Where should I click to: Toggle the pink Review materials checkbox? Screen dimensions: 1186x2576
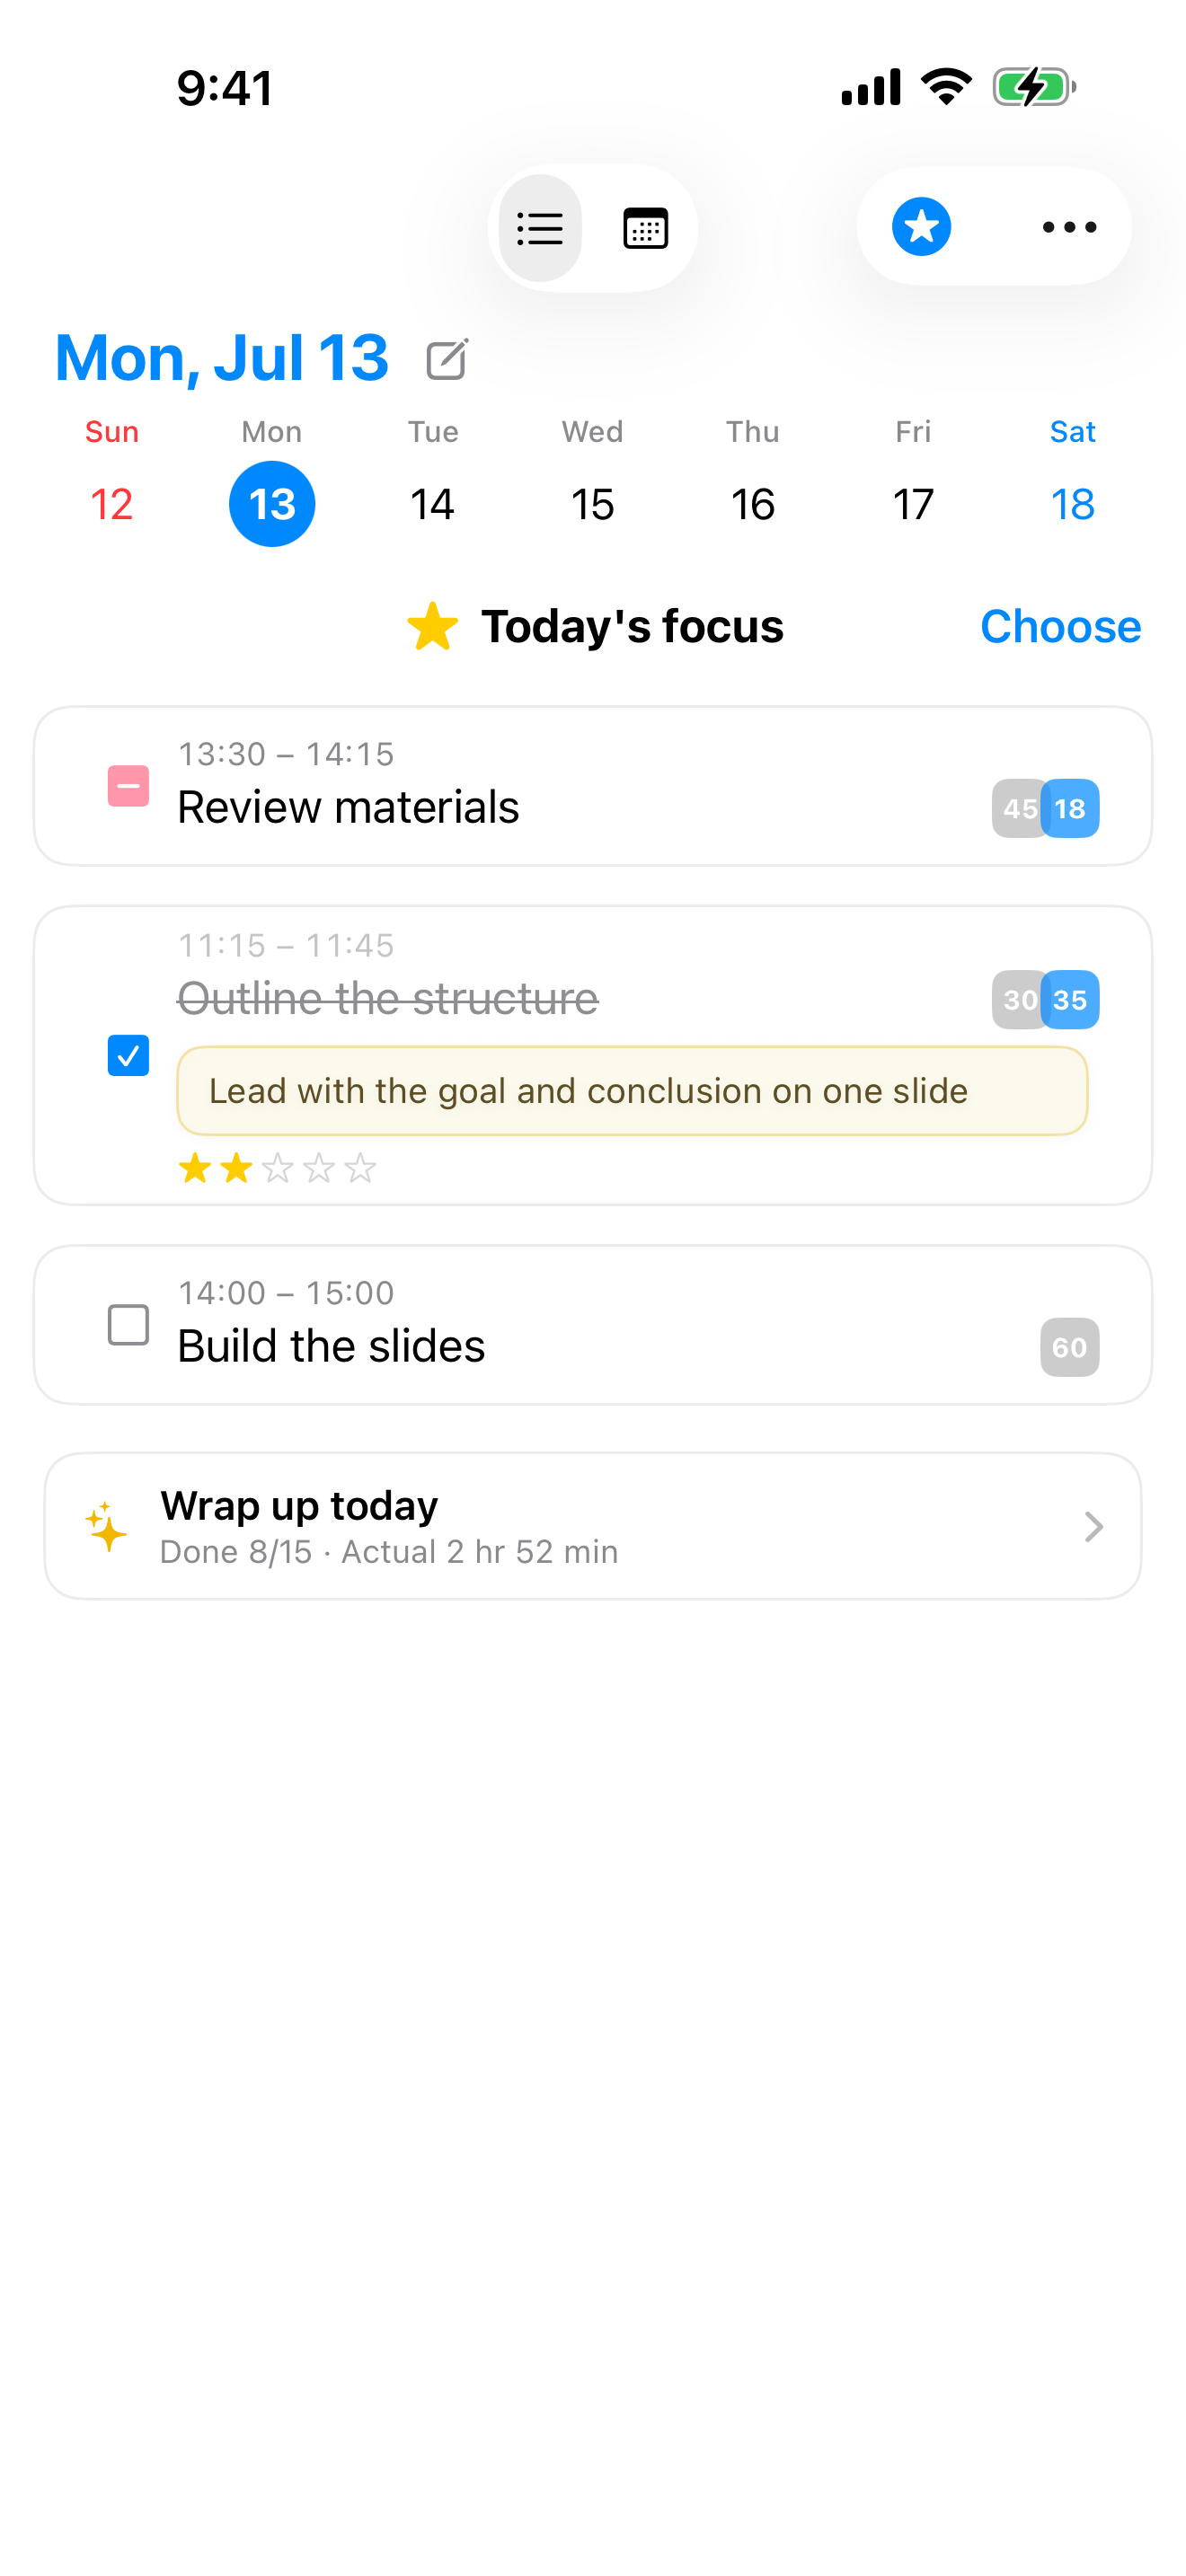pyautogui.click(x=128, y=786)
